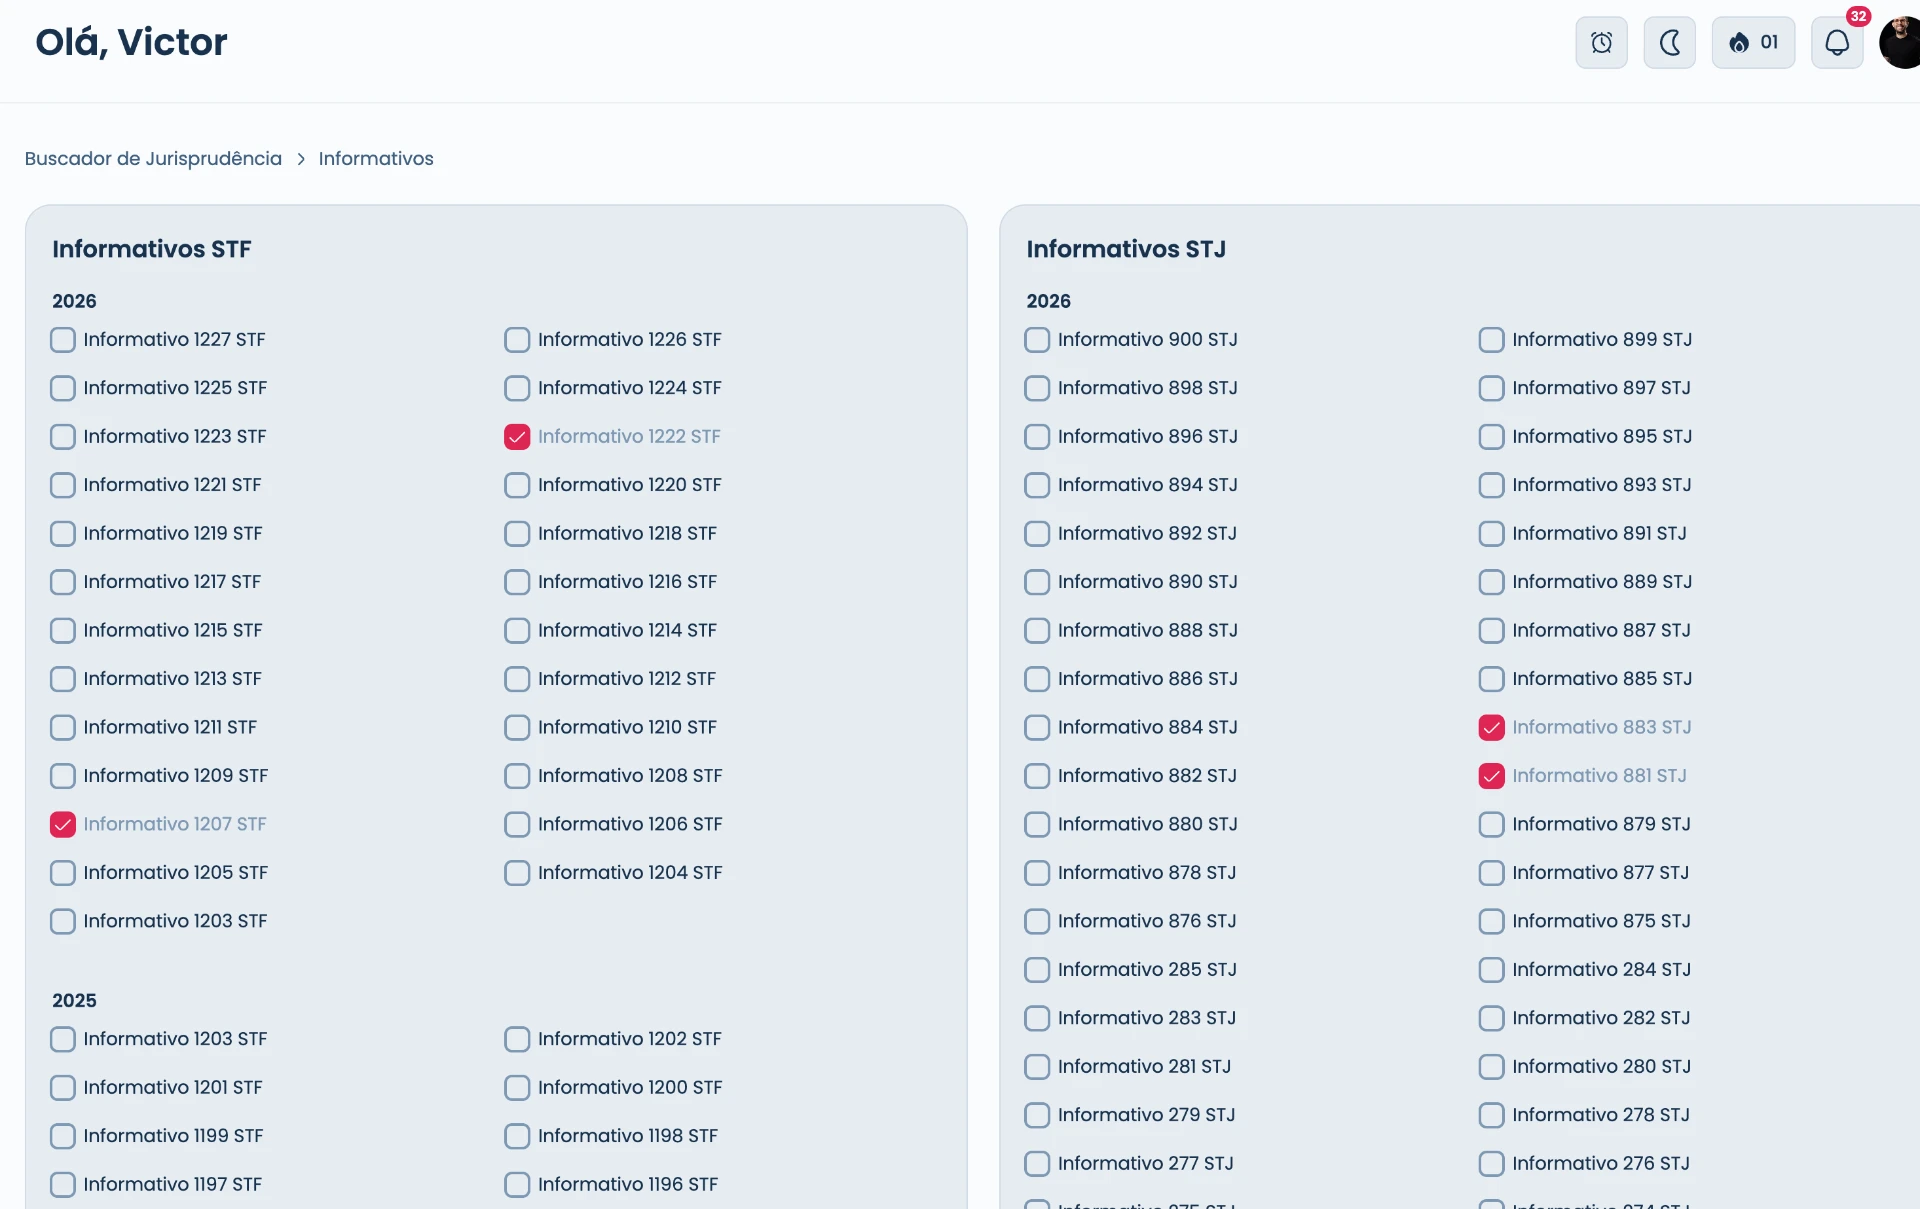
Task: Select the Informativo 1209 STF label
Action: point(176,776)
